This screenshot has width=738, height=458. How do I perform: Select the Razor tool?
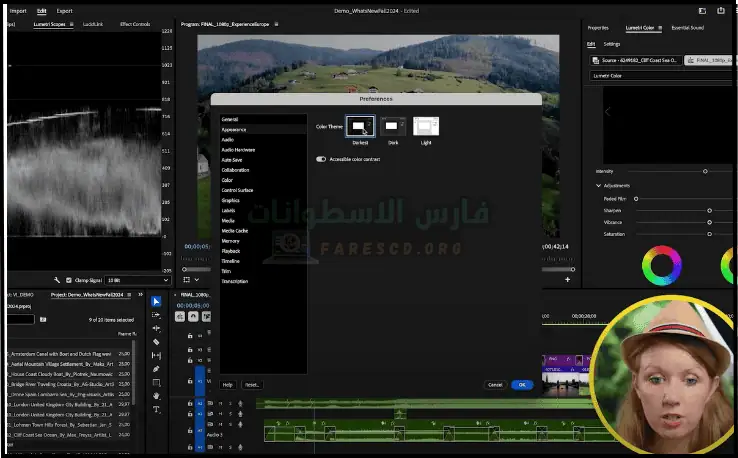pos(156,342)
